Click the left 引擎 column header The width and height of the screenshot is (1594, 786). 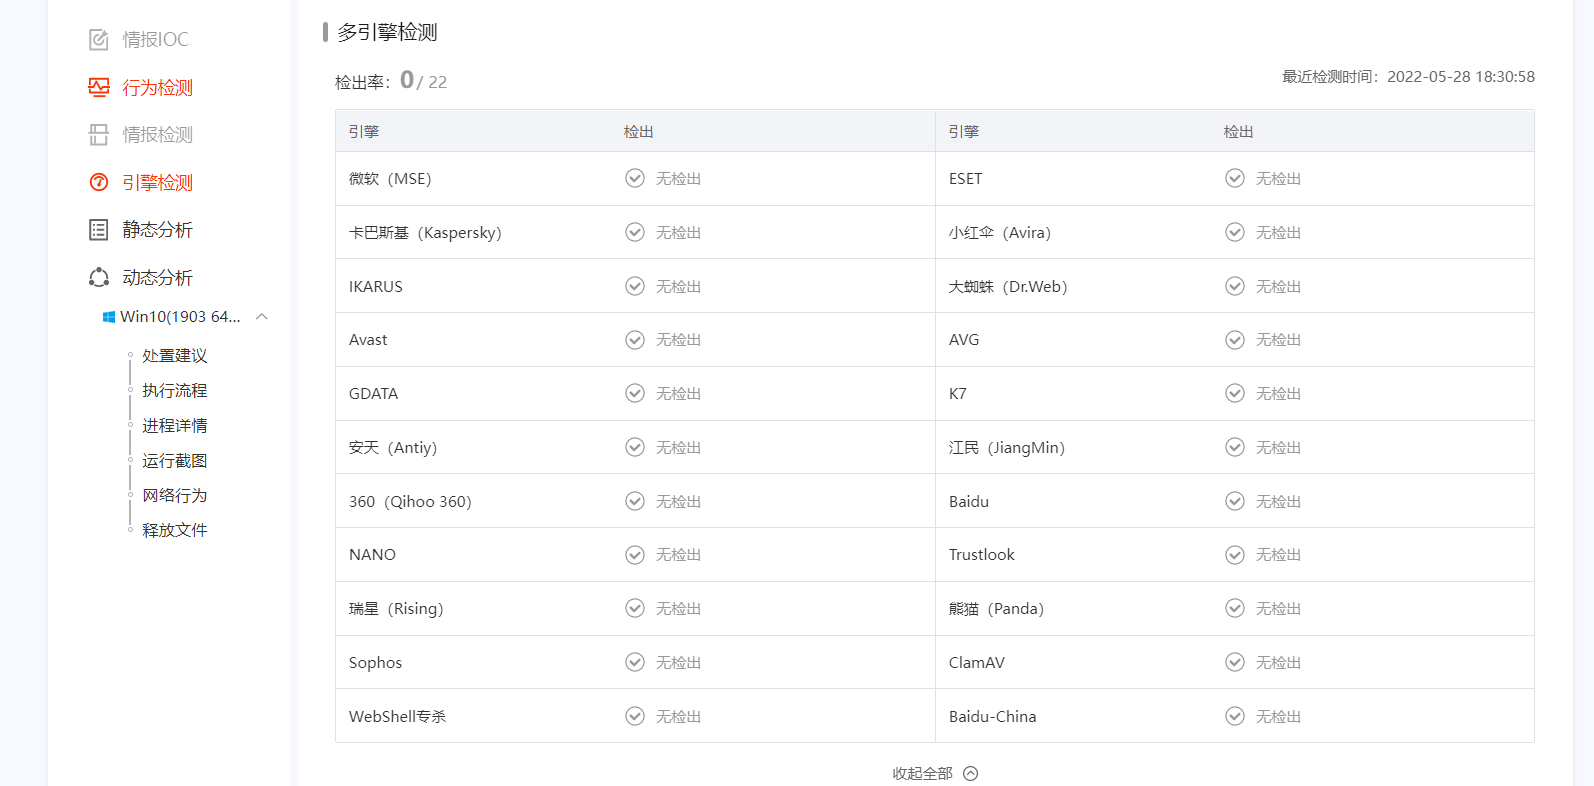[364, 132]
